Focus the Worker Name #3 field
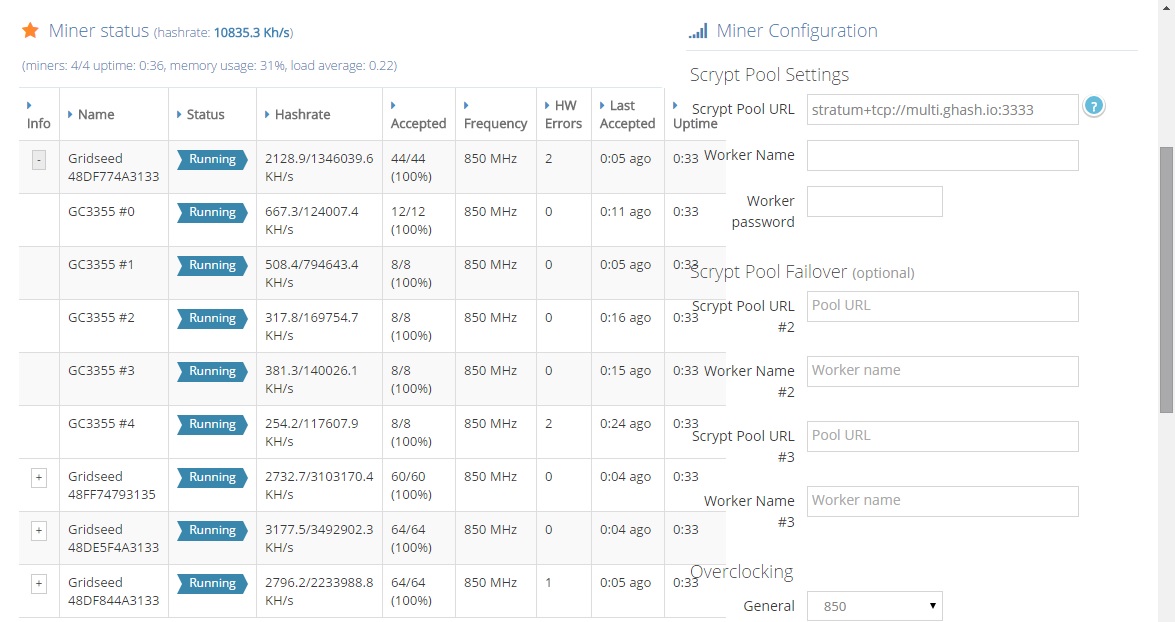1175x622 pixels. tap(943, 501)
